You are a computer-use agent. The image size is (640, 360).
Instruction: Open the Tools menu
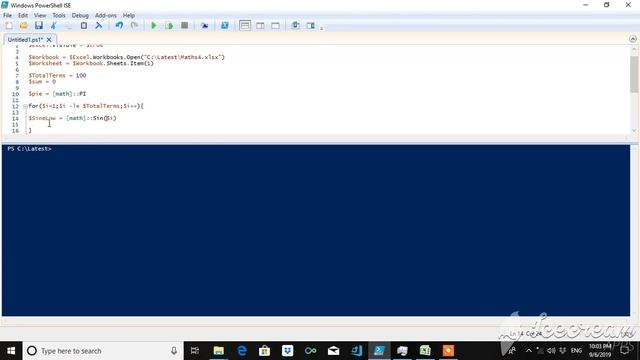[59, 15]
